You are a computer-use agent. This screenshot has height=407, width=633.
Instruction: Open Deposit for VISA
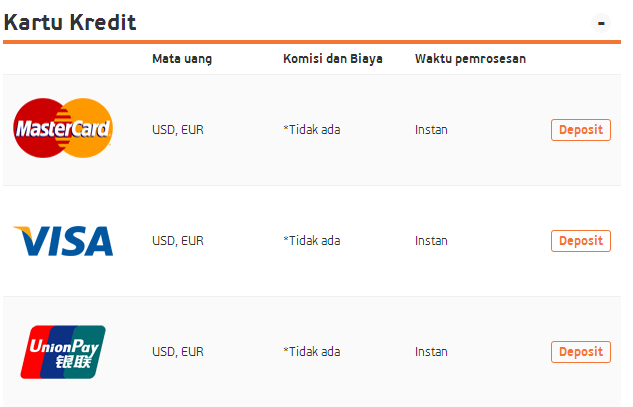(x=581, y=241)
